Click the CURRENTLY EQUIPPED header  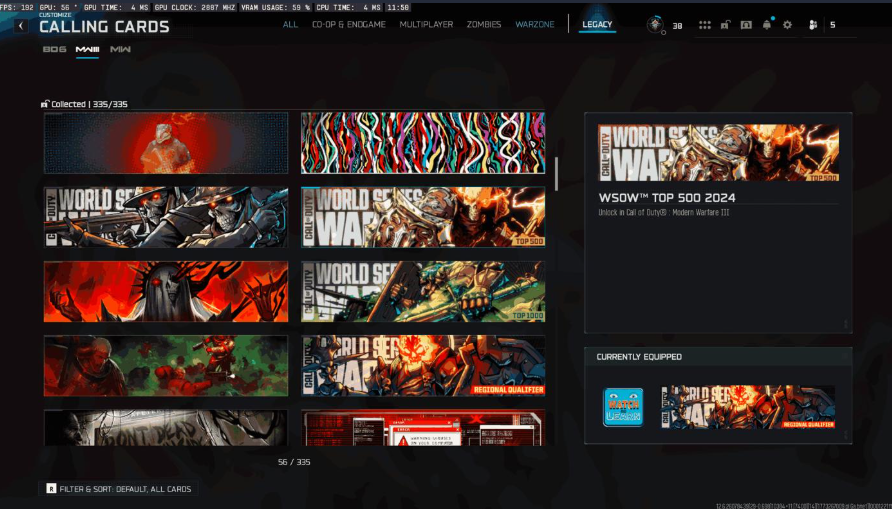point(639,357)
